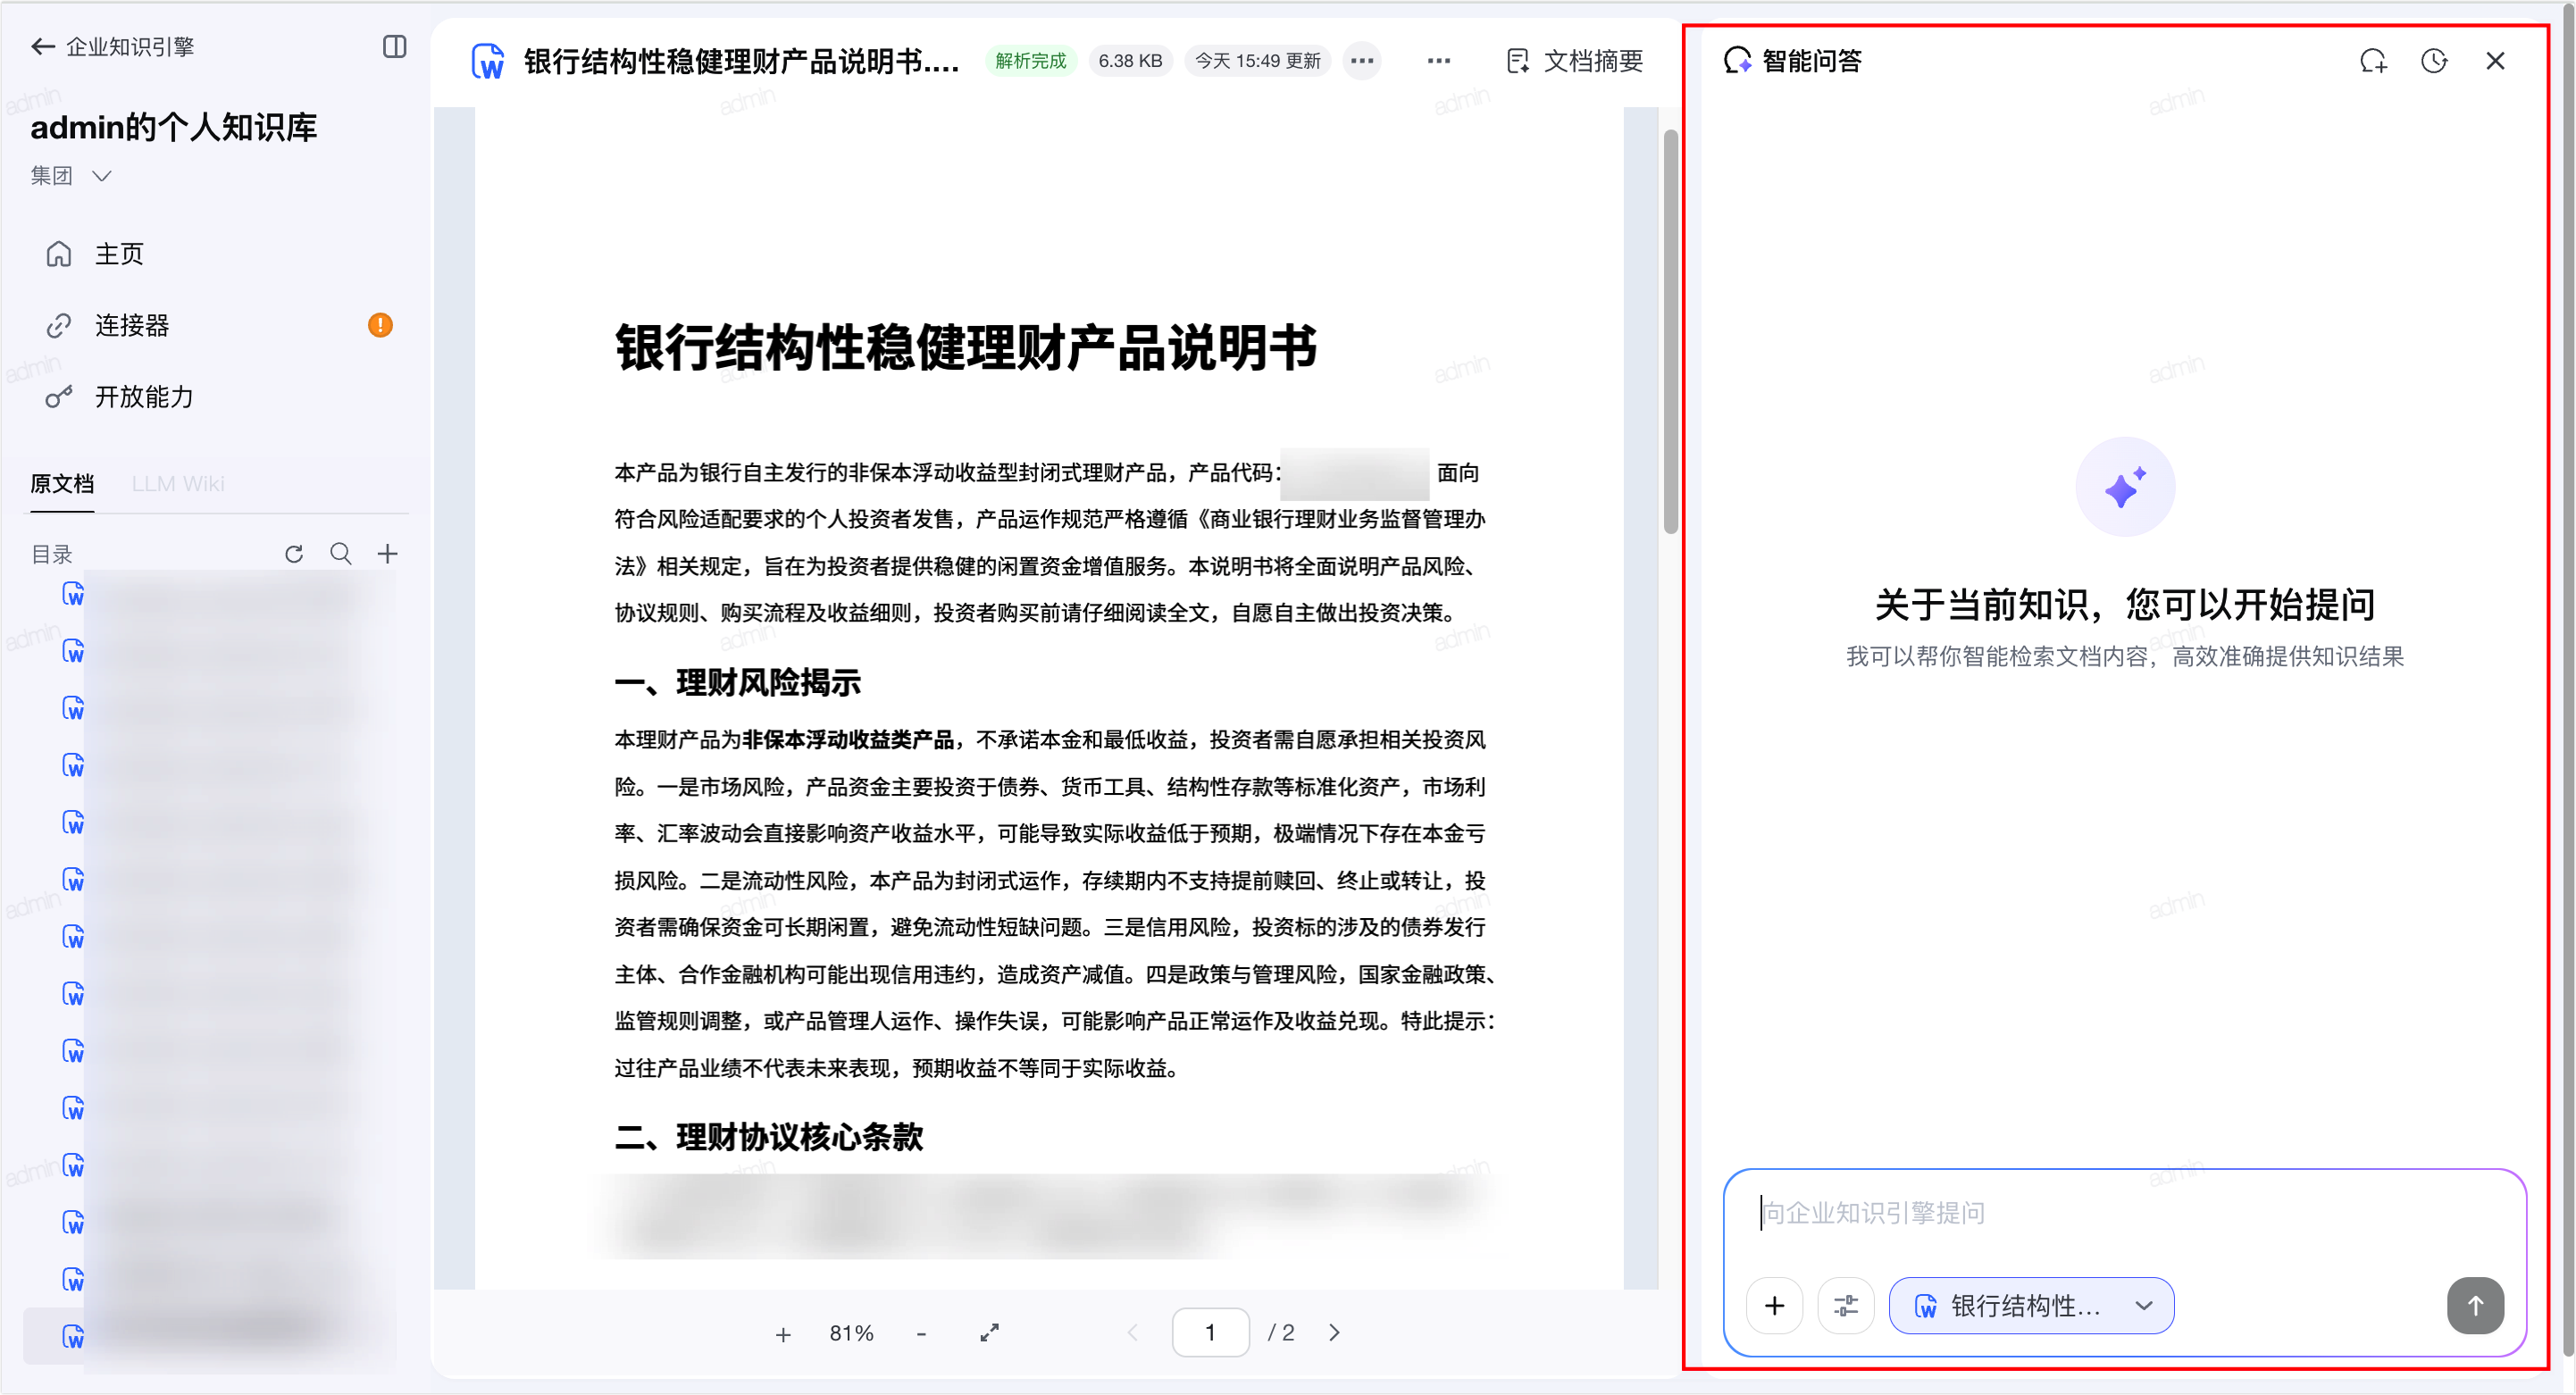Click the orange warning badge beside 连接器
This screenshot has width=2576, height=1395.
(380, 325)
